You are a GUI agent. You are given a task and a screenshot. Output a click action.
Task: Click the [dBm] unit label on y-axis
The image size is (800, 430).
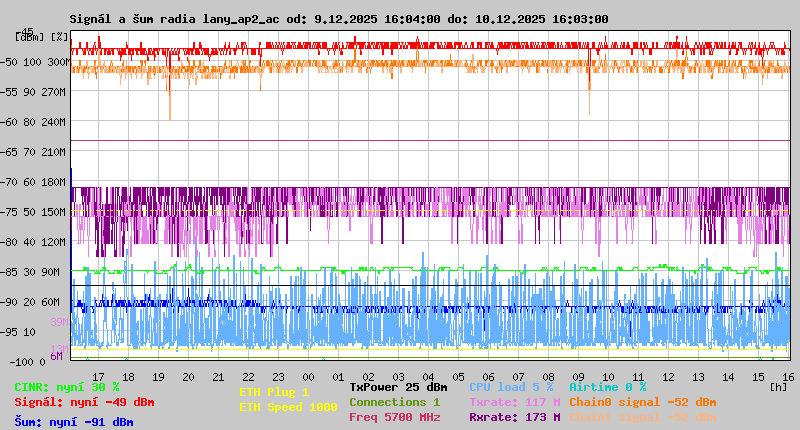pyautogui.click(x=29, y=36)
